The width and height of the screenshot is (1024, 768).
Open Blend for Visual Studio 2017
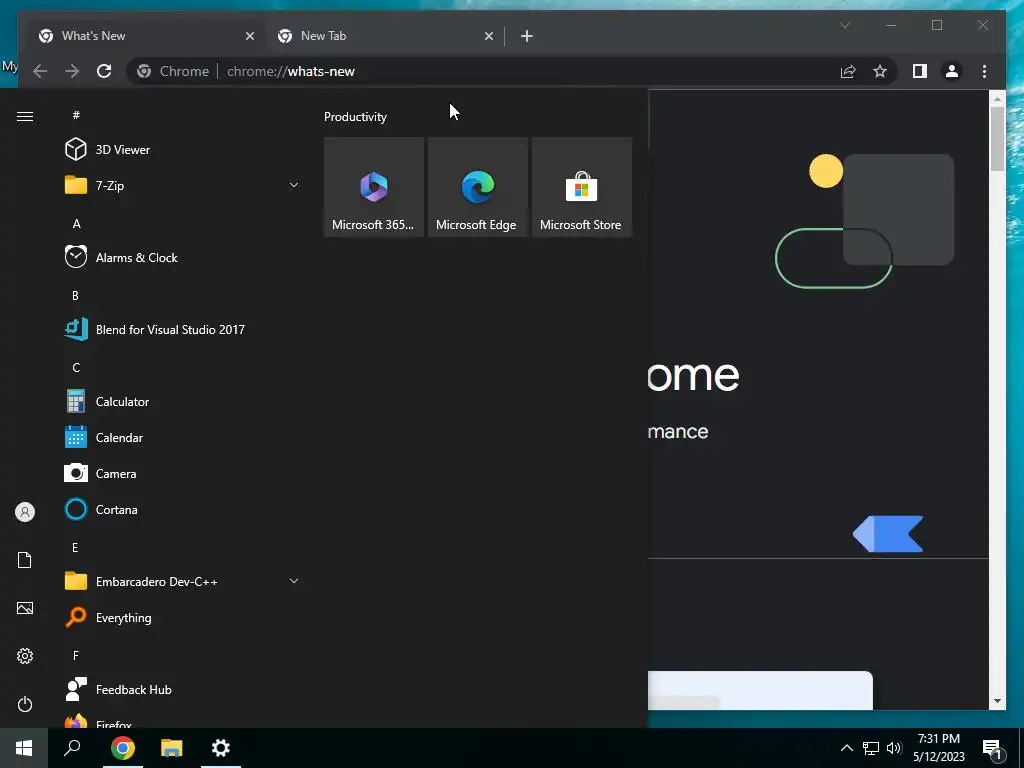[x=183, y=330]
